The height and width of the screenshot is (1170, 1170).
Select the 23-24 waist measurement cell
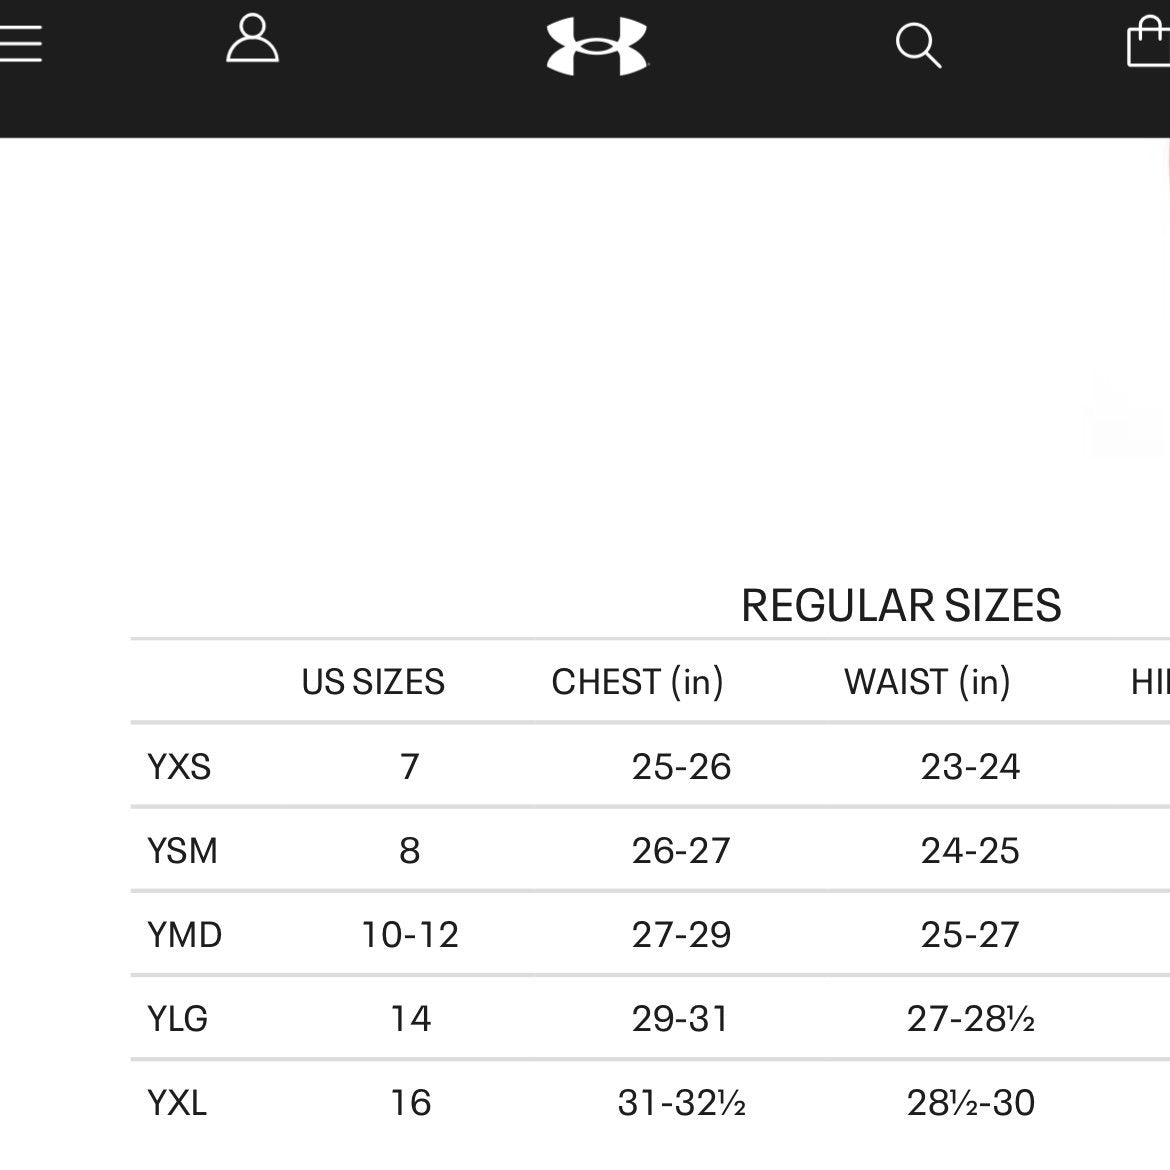[x=970, y=767]
